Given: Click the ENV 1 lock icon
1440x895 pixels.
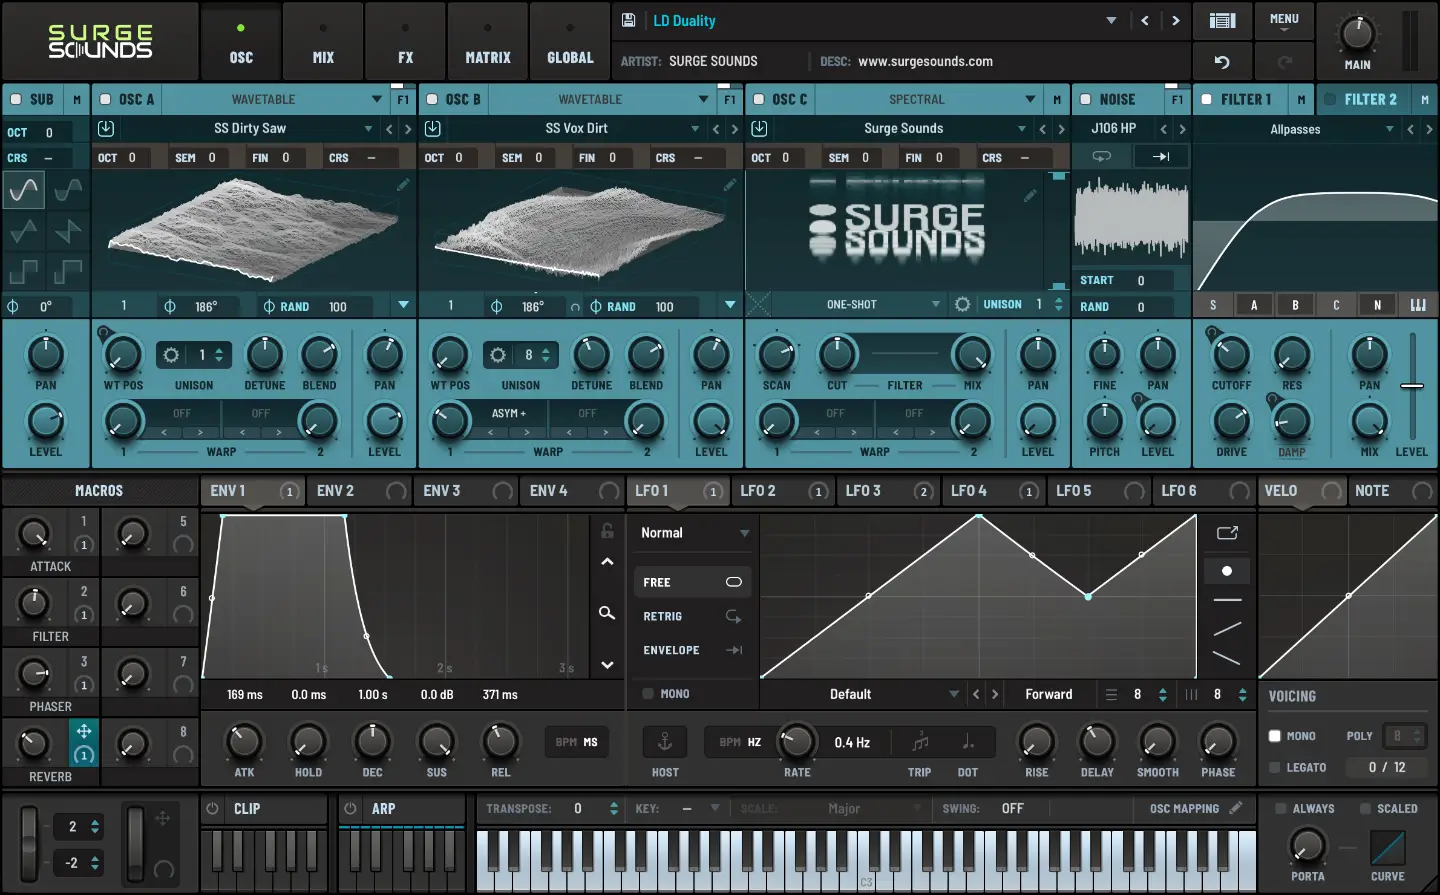Looking at the screenshot, I should [607, 530].
